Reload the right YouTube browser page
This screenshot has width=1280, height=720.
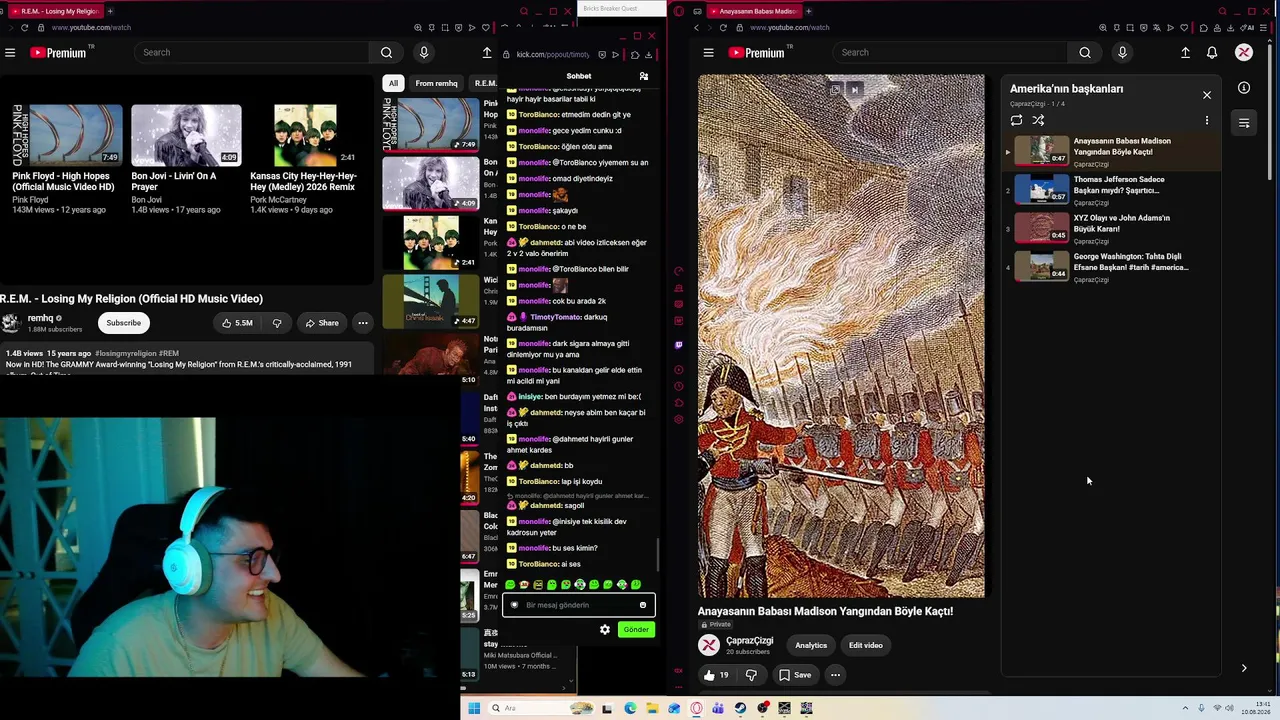coord(722,28)
